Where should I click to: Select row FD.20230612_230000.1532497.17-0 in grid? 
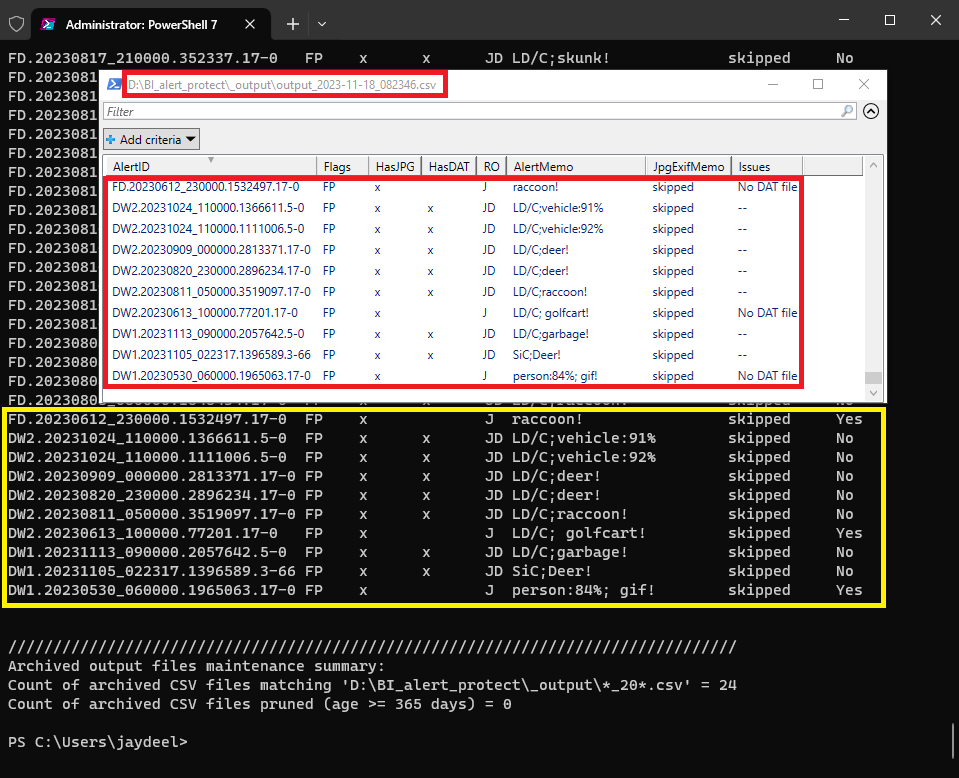(x=454, y=187)
